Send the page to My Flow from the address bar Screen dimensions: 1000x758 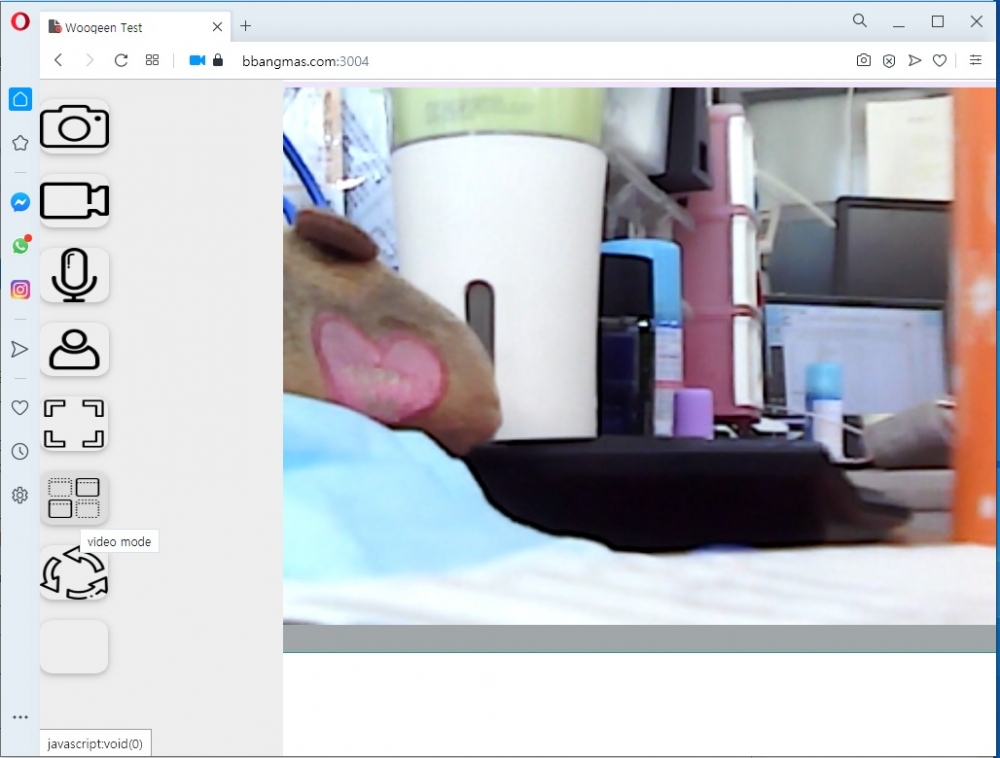tap(915, 61)
